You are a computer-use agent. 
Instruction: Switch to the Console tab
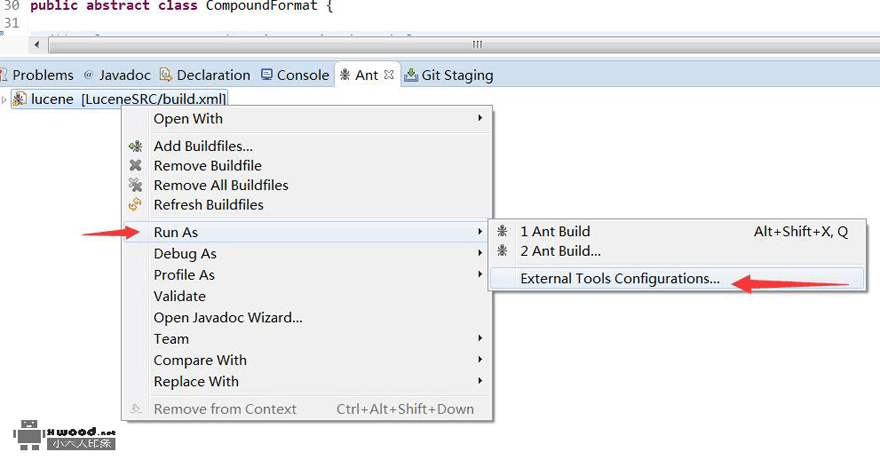point(295,75)
